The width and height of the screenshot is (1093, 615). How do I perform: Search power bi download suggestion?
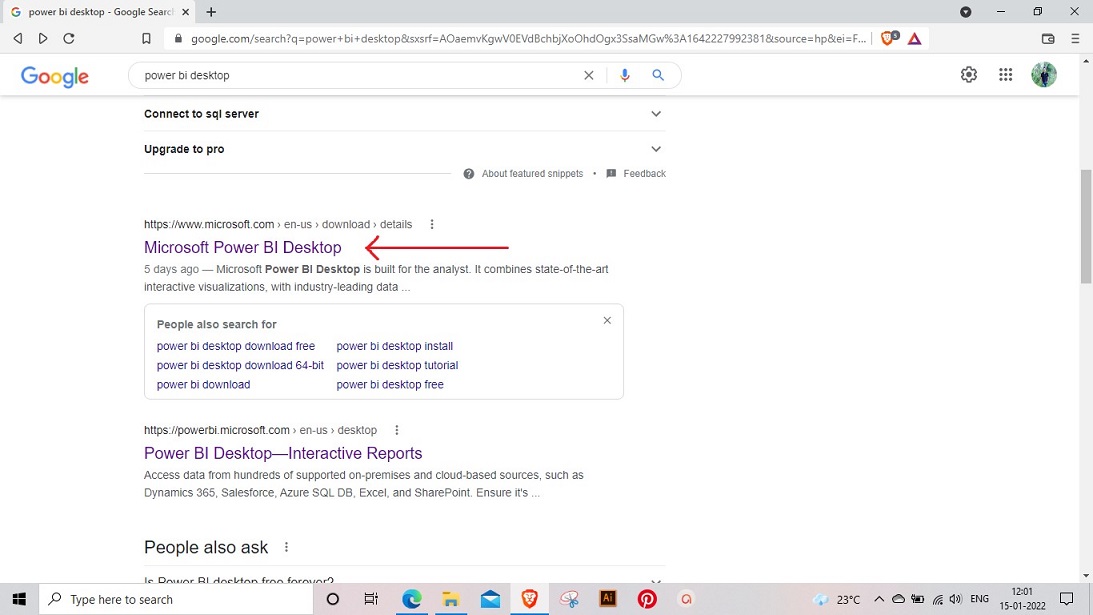coord(203,385)
